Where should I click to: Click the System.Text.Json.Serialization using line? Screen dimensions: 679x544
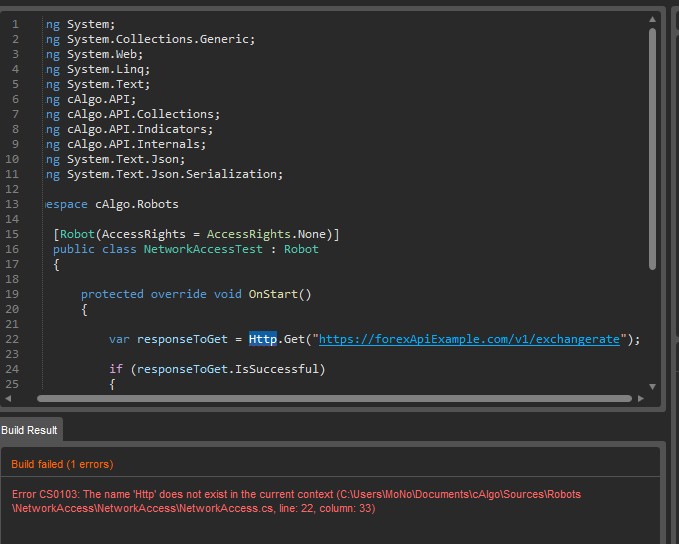(165, 174)
